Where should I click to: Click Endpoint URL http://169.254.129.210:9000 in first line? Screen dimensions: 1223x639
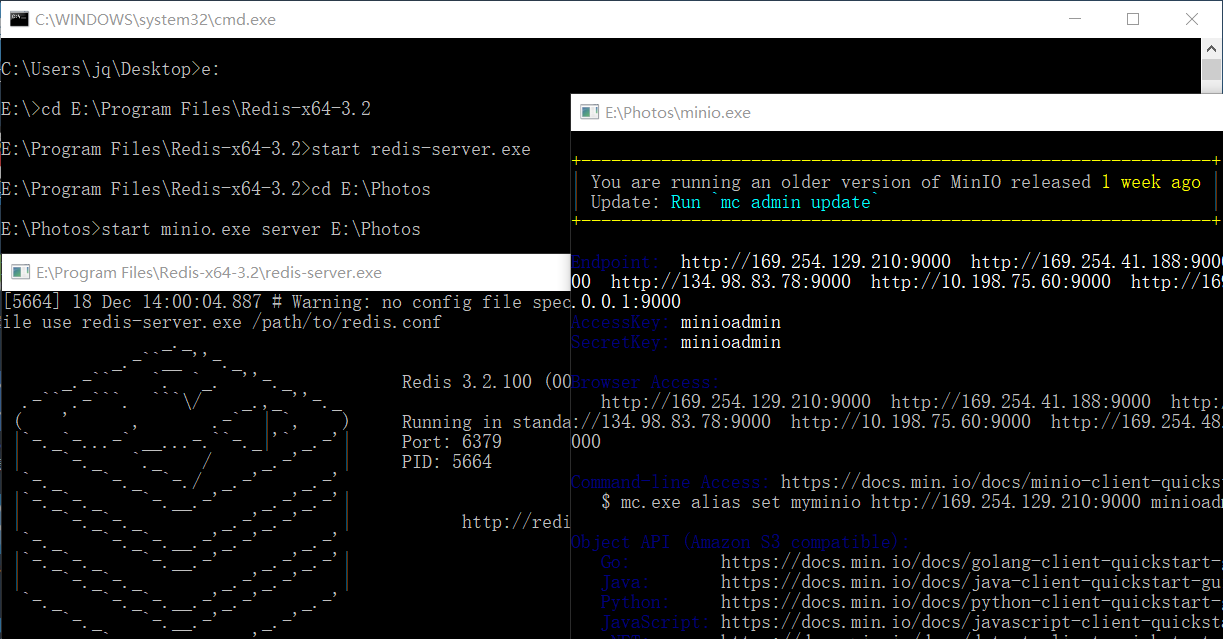click(x=816, y=262)
